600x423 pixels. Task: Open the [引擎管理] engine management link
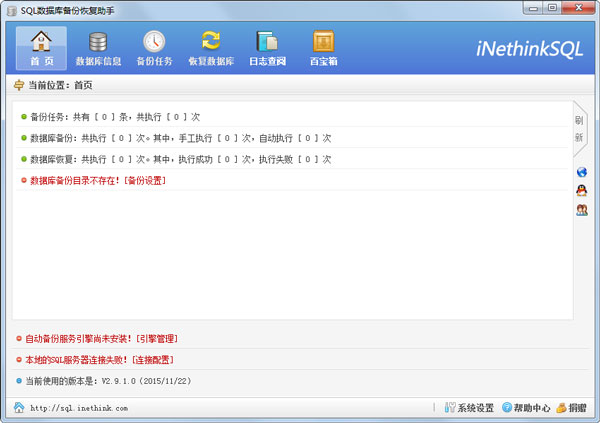pos(157,339)
